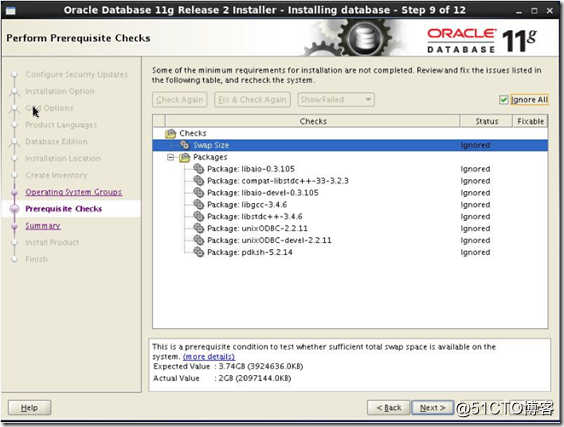Open the window menu icon in title bar
The width and height of the screenshot is (564, 427).
pos(10,11)
